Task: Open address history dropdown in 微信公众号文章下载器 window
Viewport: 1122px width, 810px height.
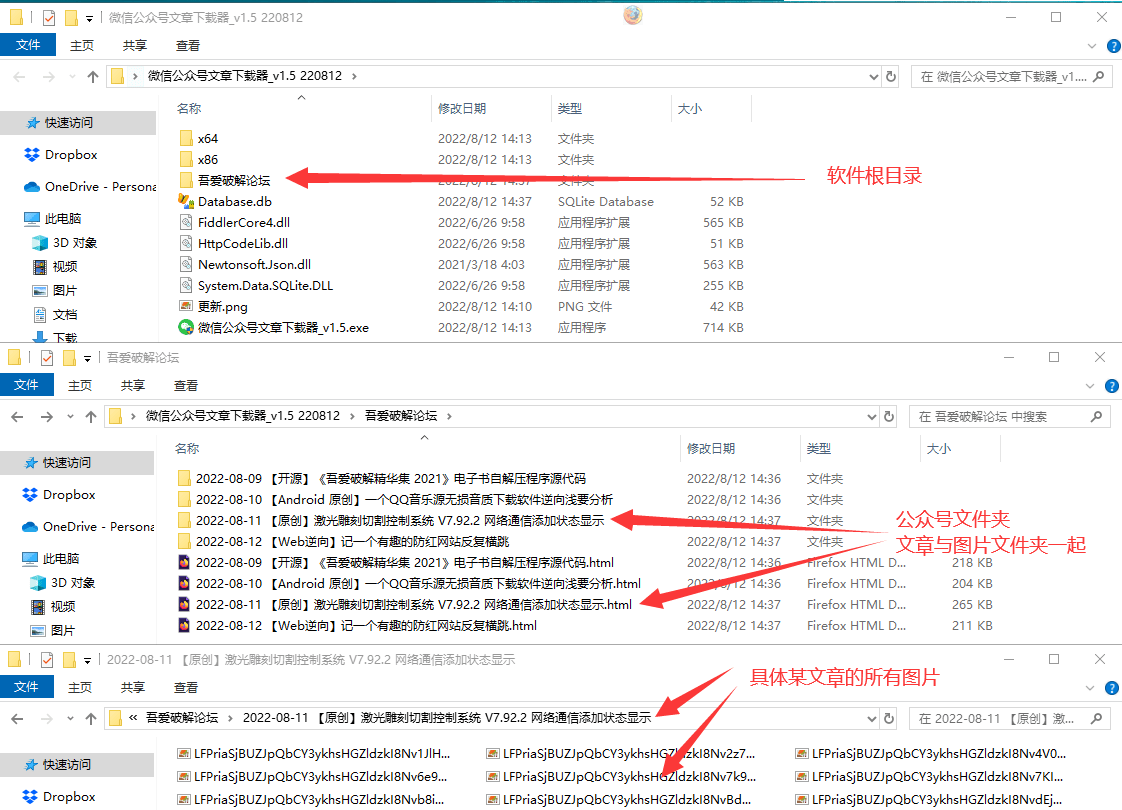Action: click(x=874, y=77)
